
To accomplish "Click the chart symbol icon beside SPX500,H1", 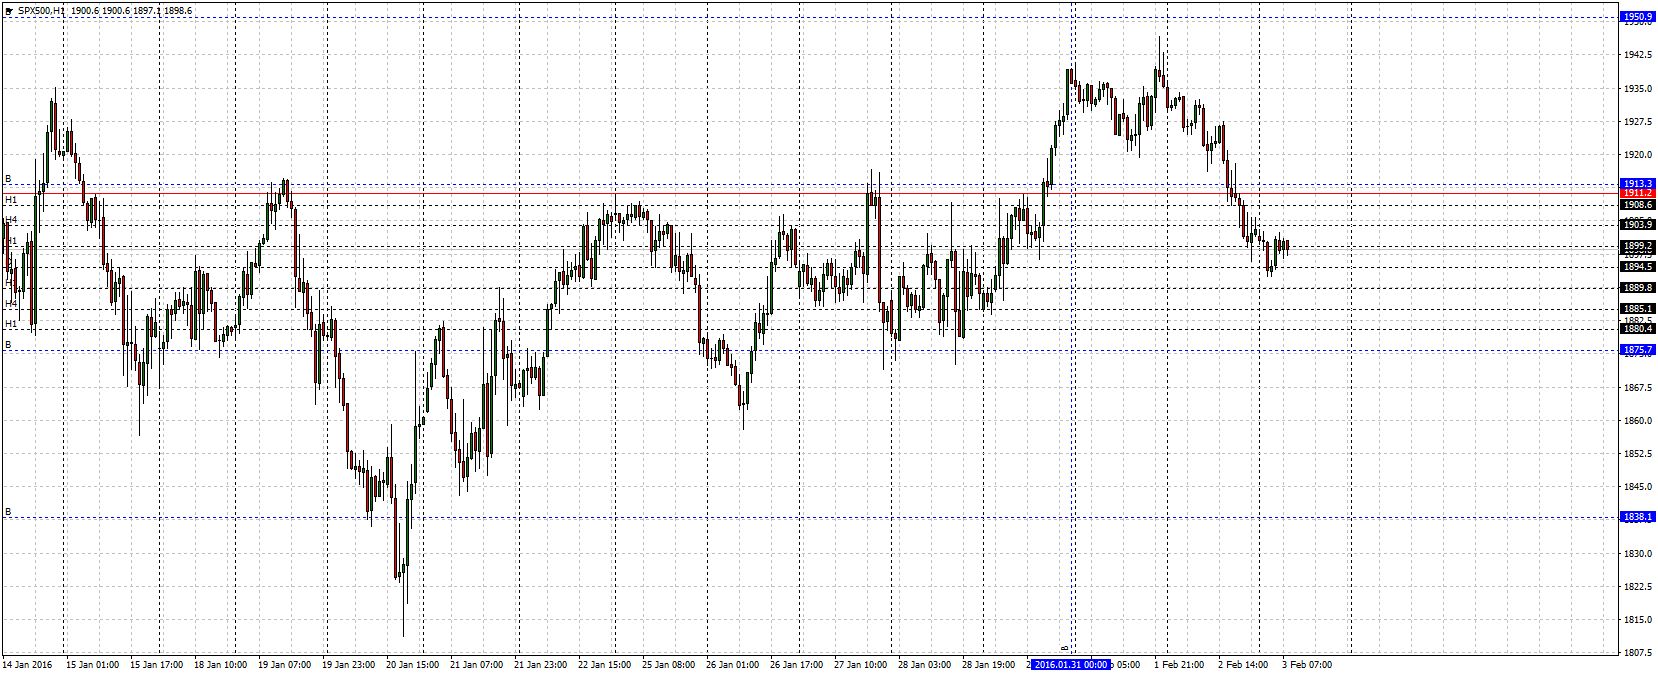I will click(8, 10).
